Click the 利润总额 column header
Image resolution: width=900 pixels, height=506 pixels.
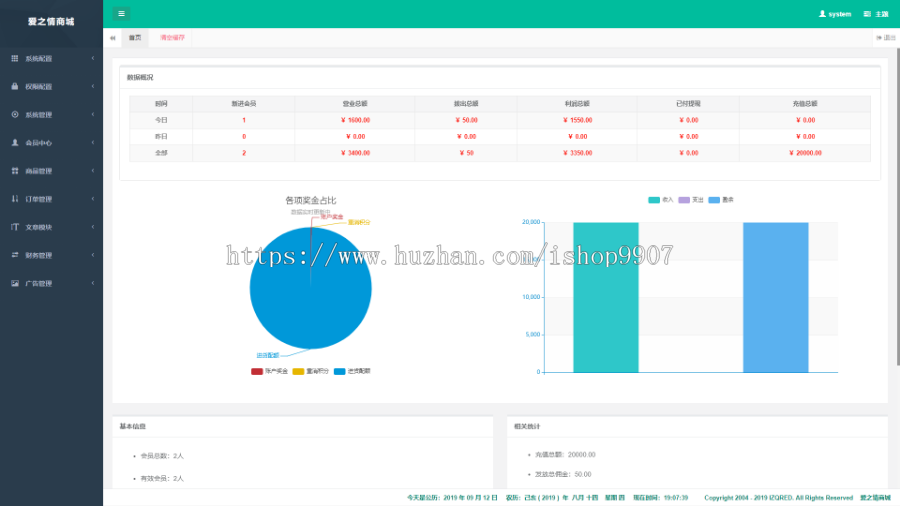click(577, 104)
